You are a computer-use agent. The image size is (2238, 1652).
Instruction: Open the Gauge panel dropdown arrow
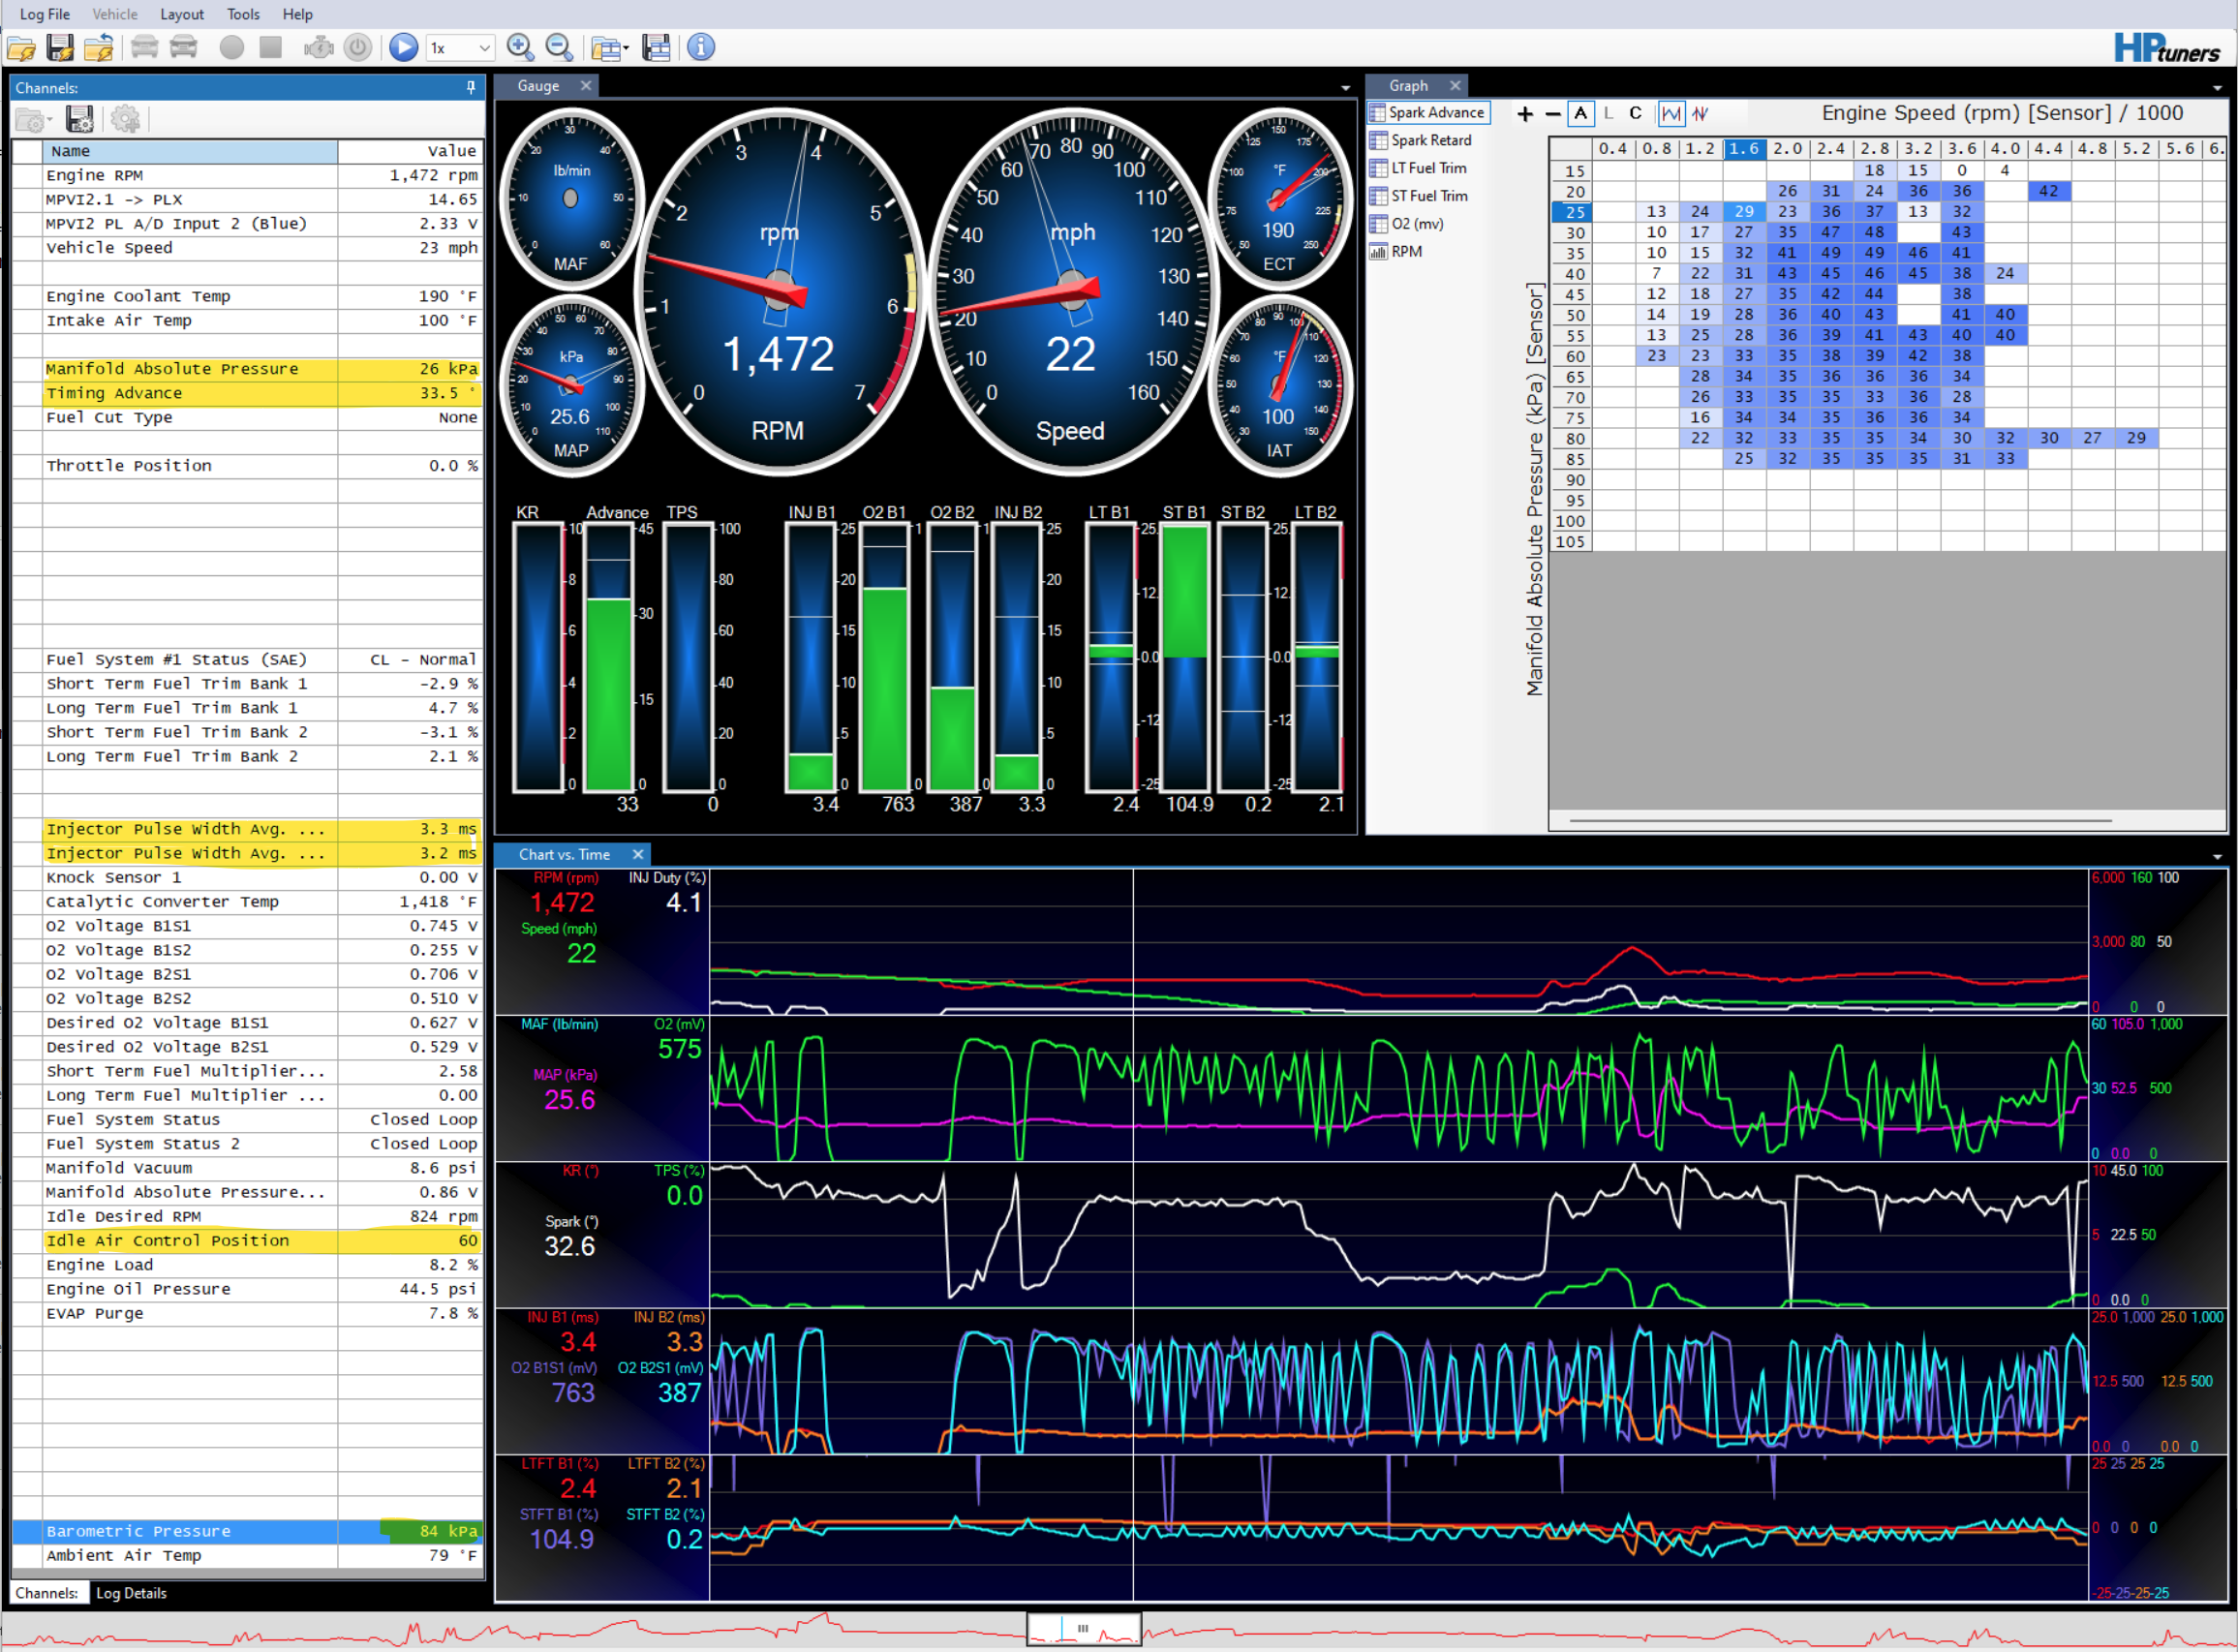tap(1345, 88)
